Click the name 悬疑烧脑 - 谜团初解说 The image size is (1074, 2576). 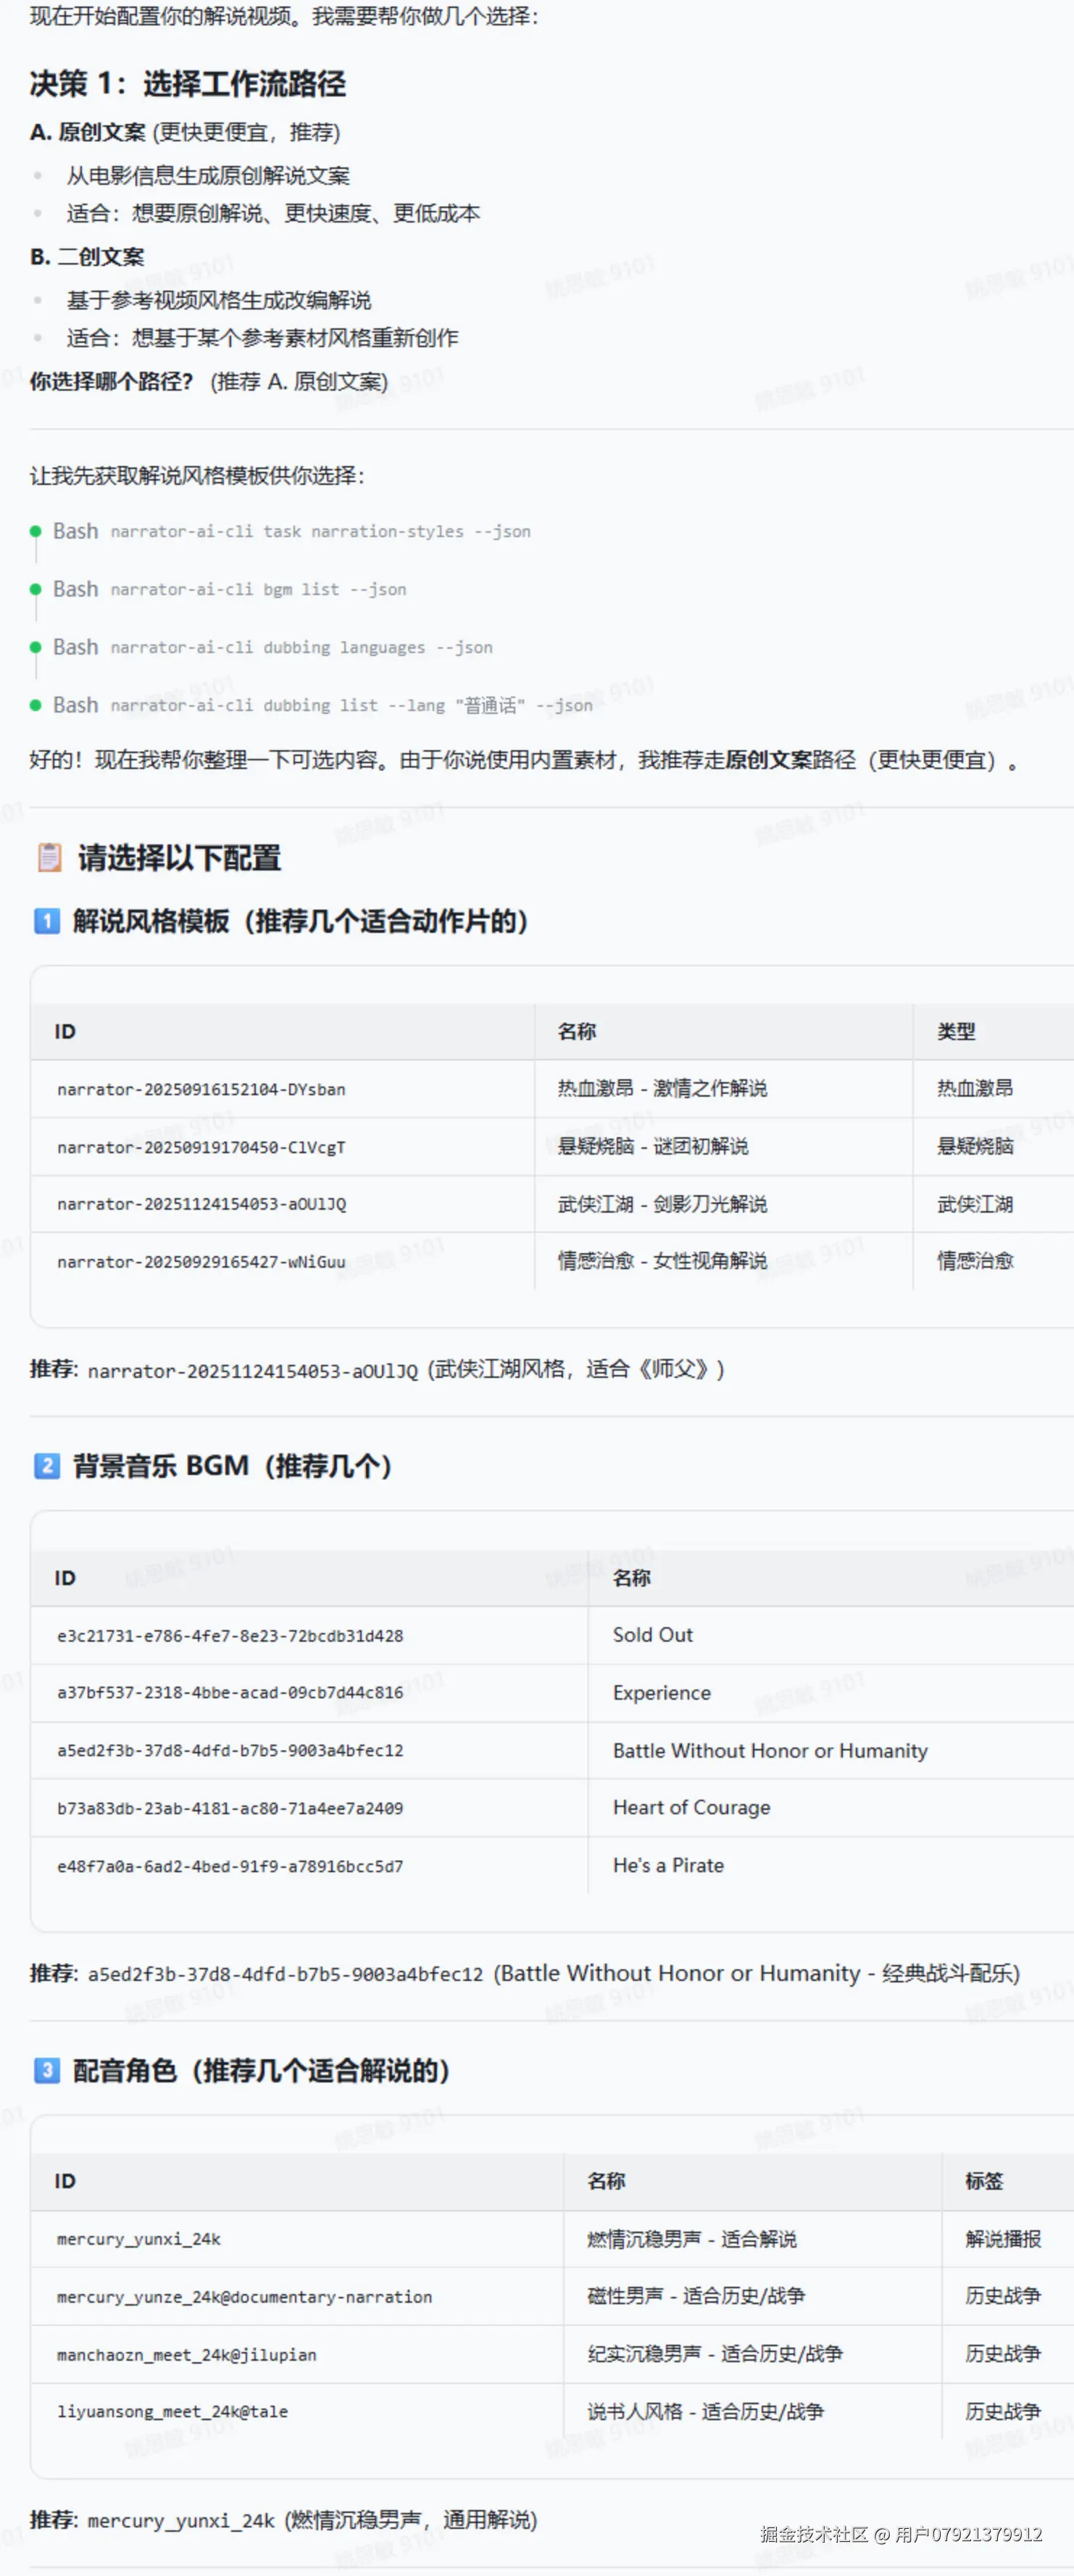[x=653, y=1146]
